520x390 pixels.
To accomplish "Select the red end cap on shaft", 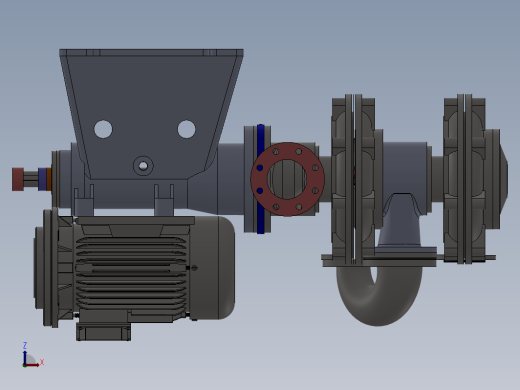I will coord(18,179).
